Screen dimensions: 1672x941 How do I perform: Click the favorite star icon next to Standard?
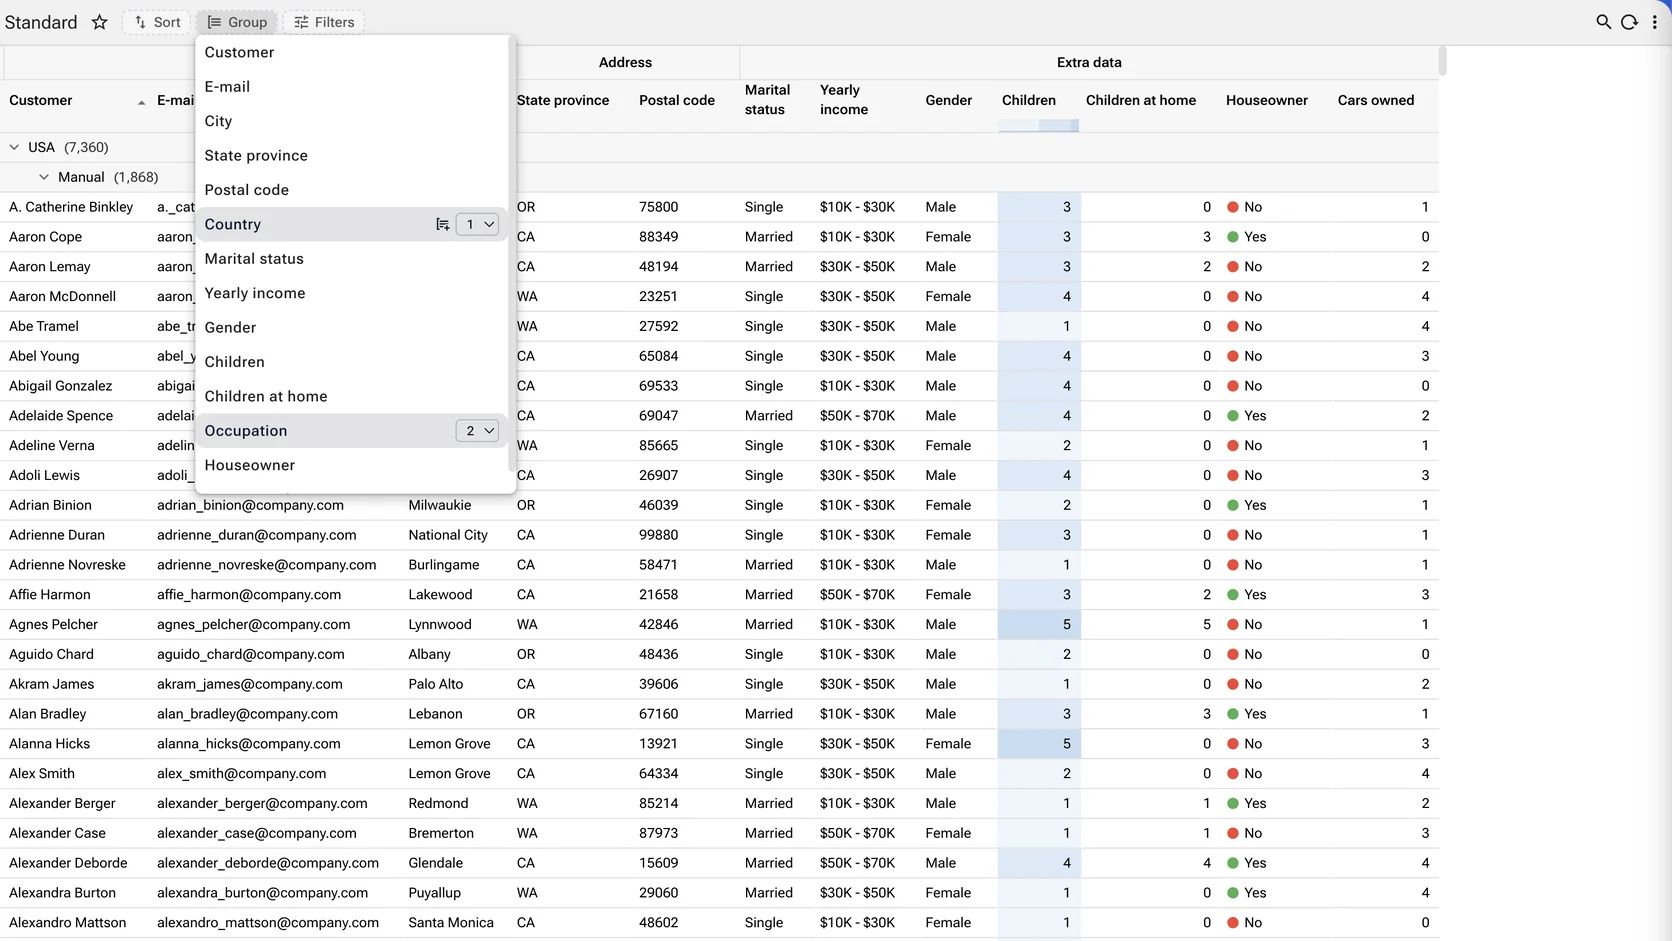point(99,22)
